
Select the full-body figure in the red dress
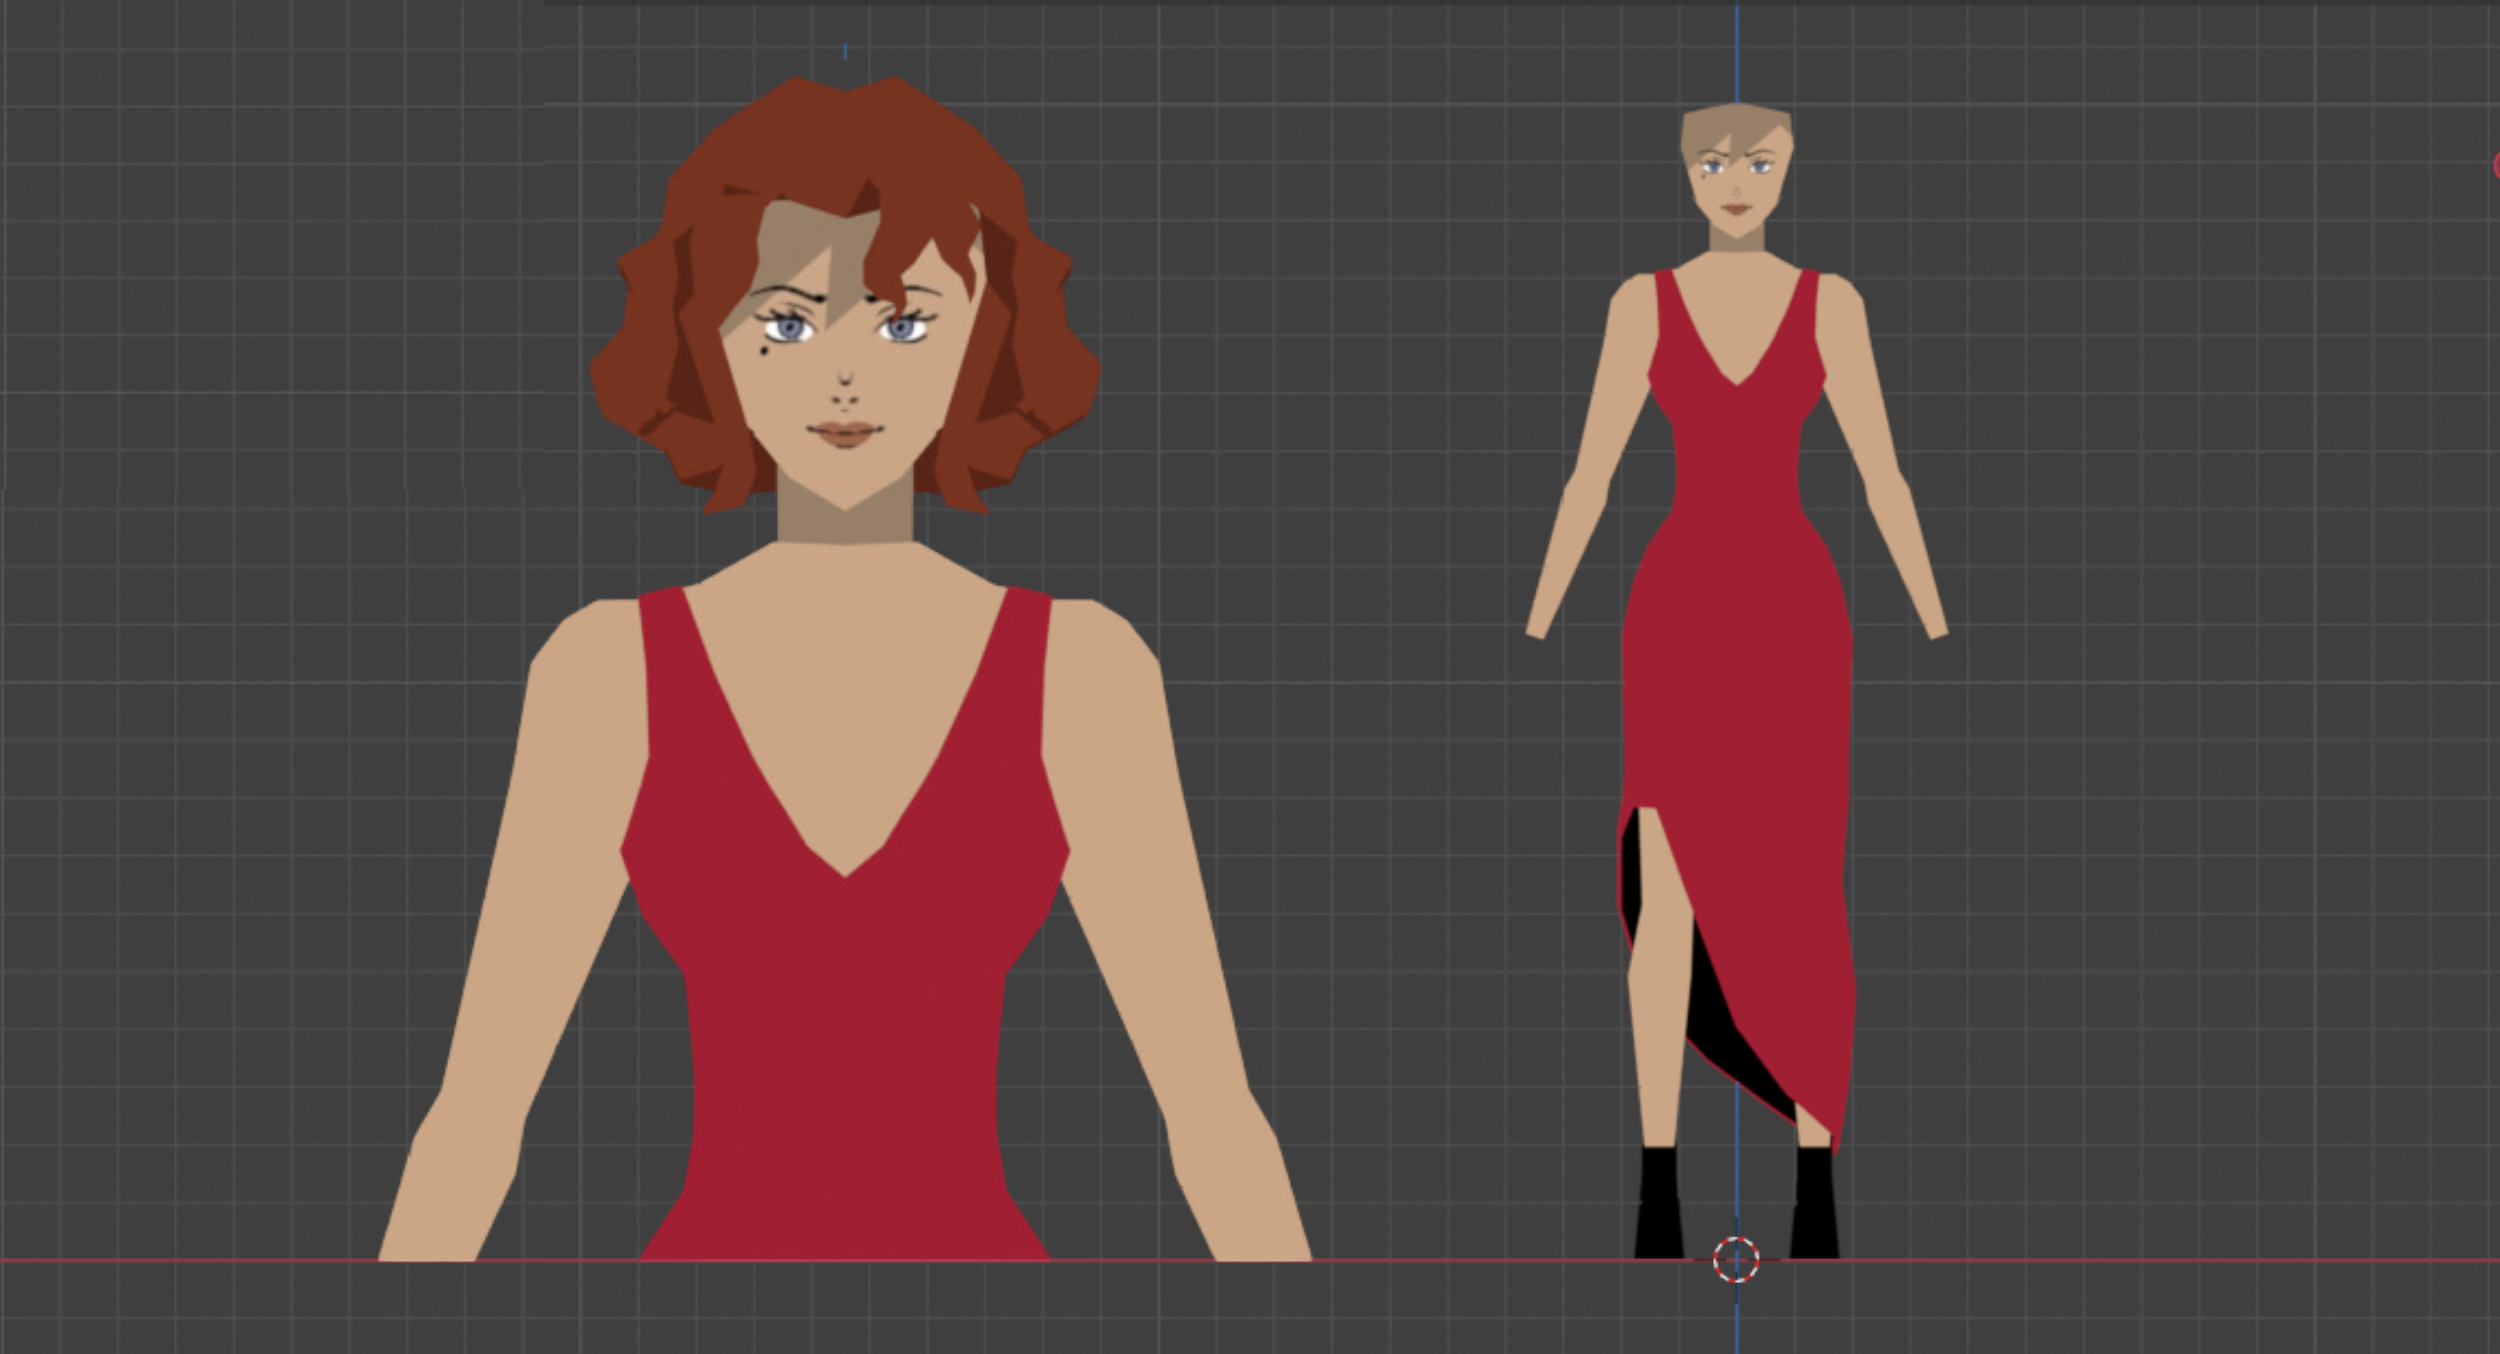pos(1737,680)
